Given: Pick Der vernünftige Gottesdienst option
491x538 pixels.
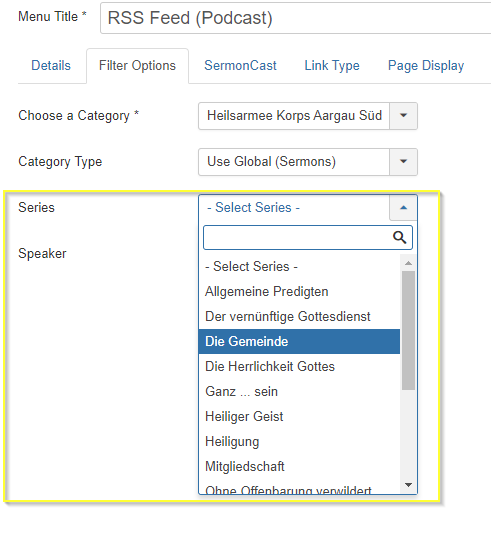Looking at the screenshot, I should pyautogui.click(x=299, y=316).
